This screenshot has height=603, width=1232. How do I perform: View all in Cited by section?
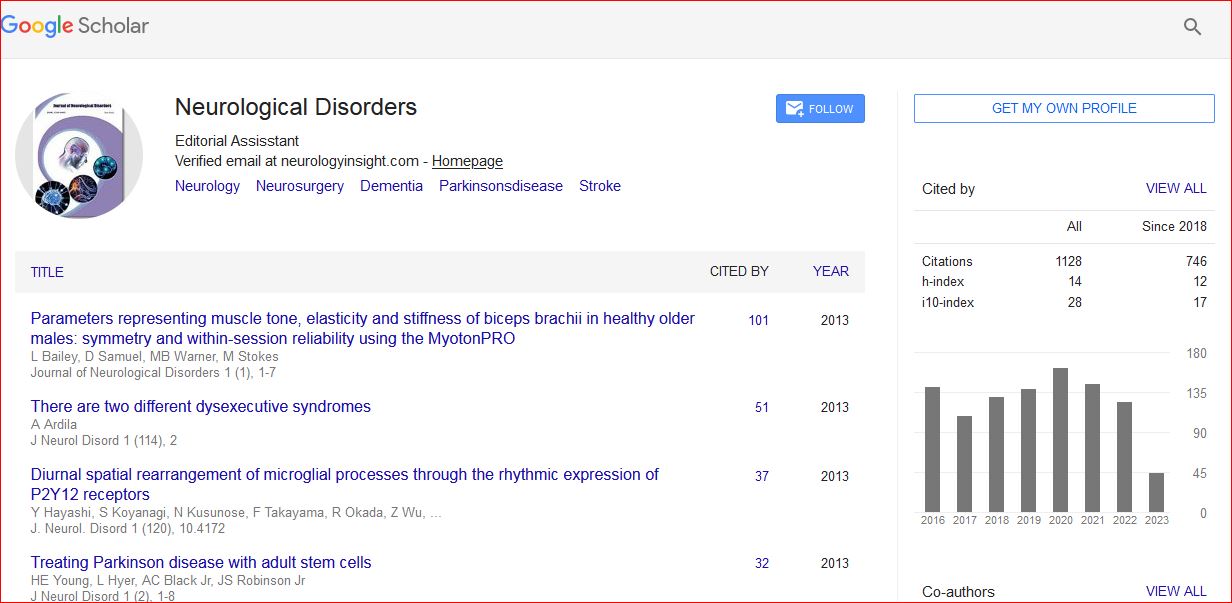coord(1175,188)
